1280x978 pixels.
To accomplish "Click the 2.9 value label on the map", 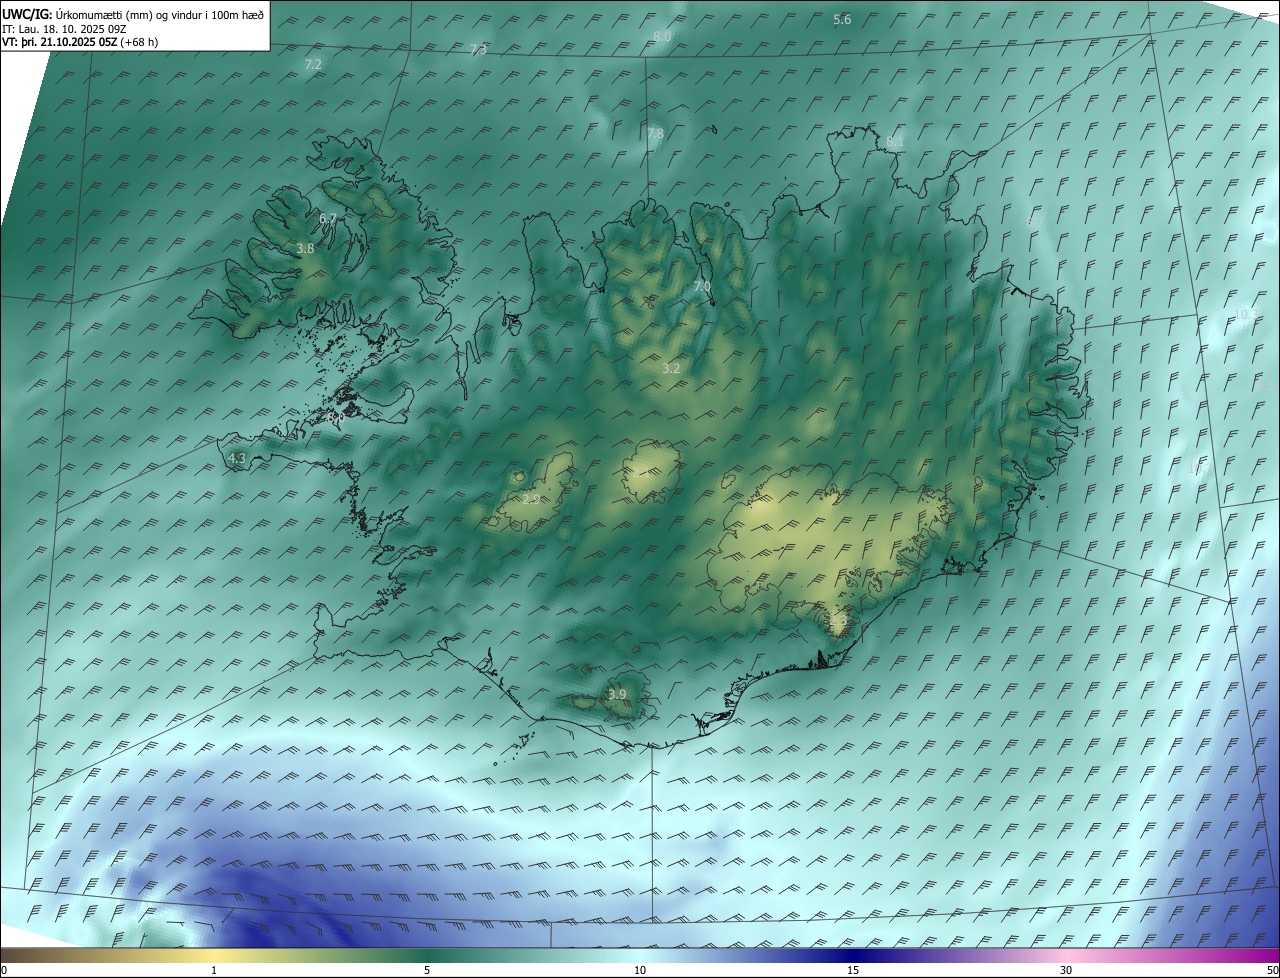I will (x=531, y=499).
